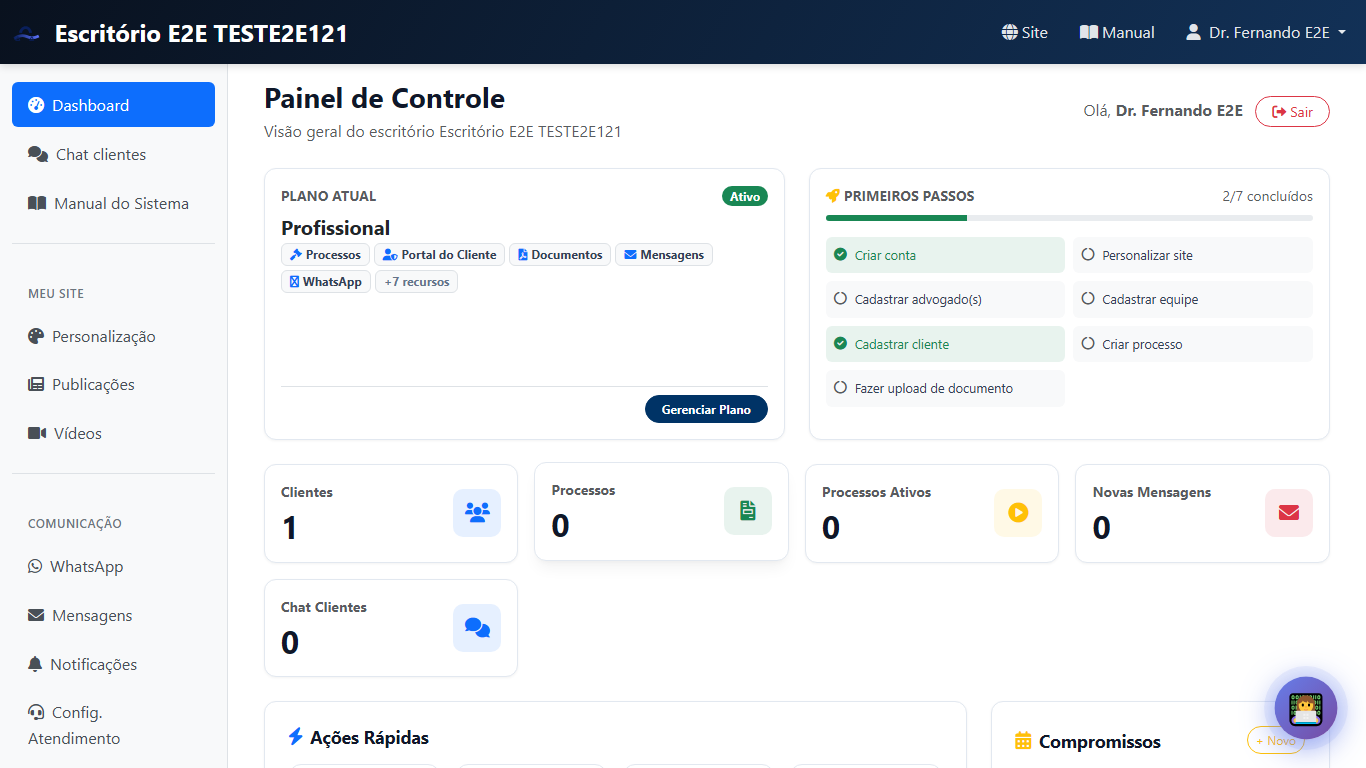The image size is (1366, 768).
Task: Click the document icon in Processos card
Action: [x=748, y=511]
